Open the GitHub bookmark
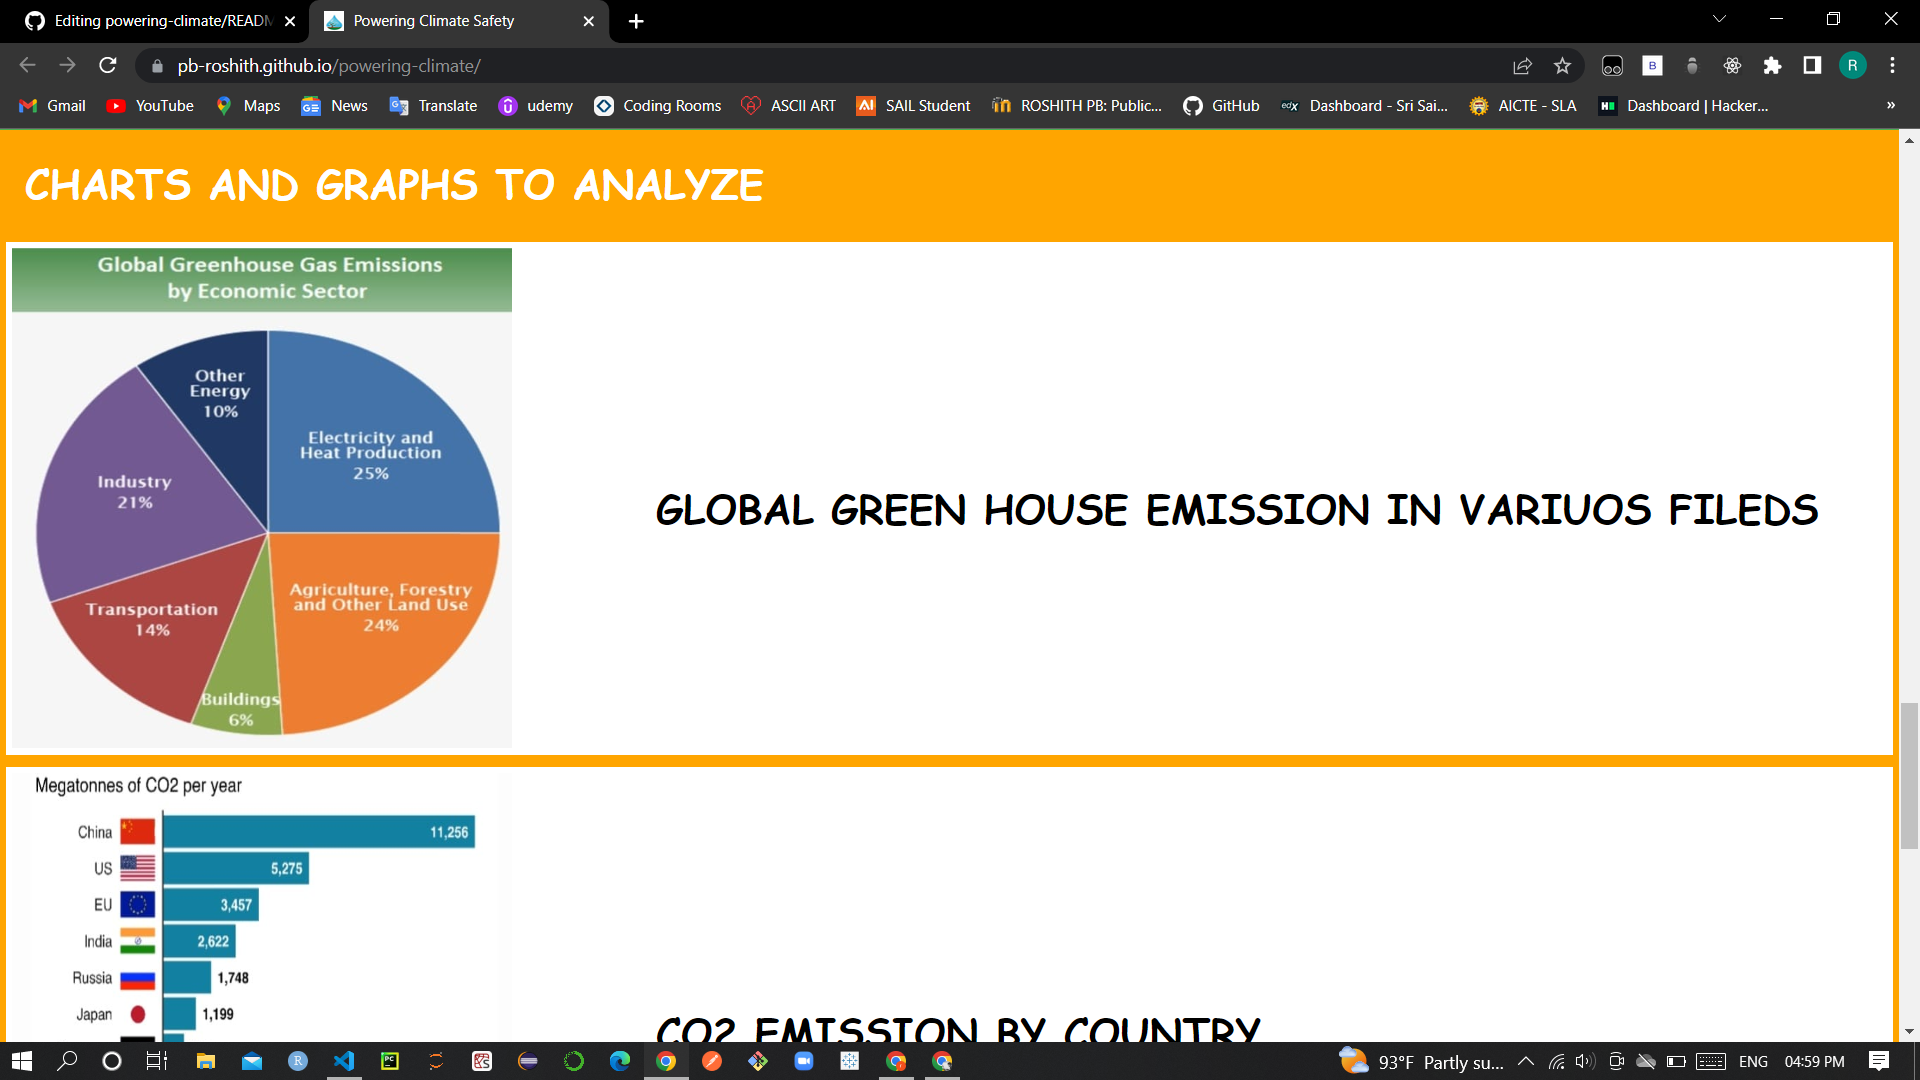The width and height of the screenshot is (1920, 1080). coord(1221,105)
